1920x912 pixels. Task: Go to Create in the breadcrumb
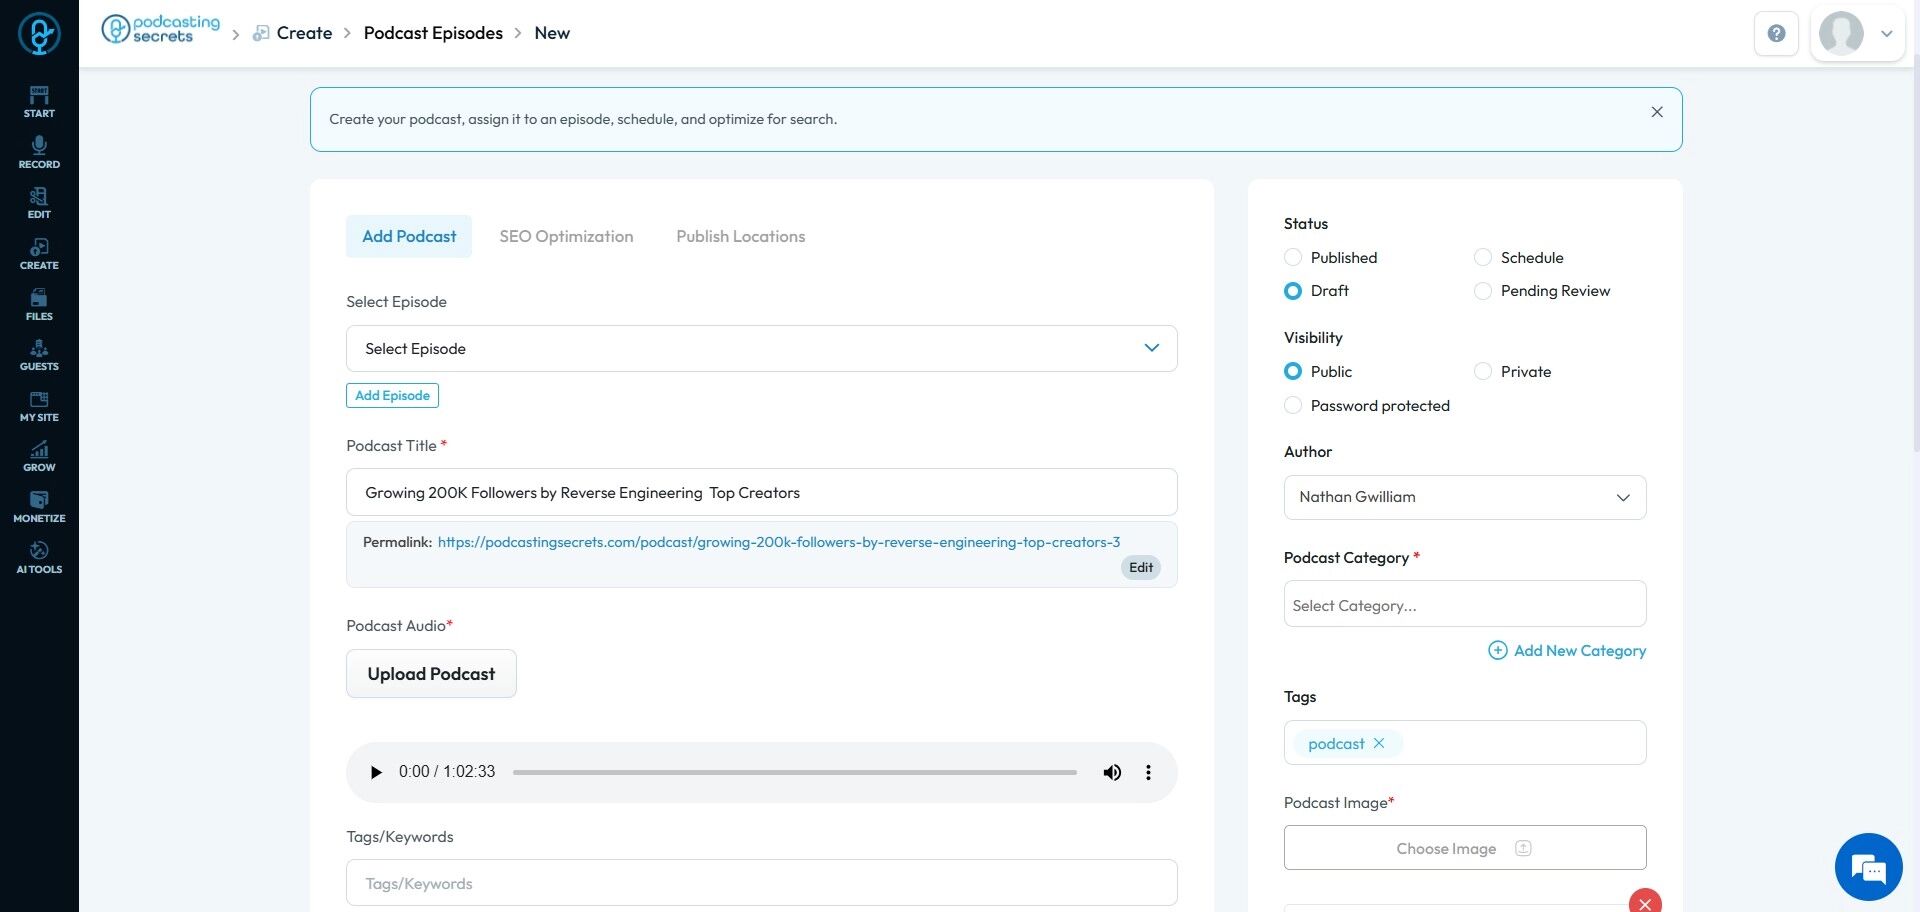(x=304, y=33)
